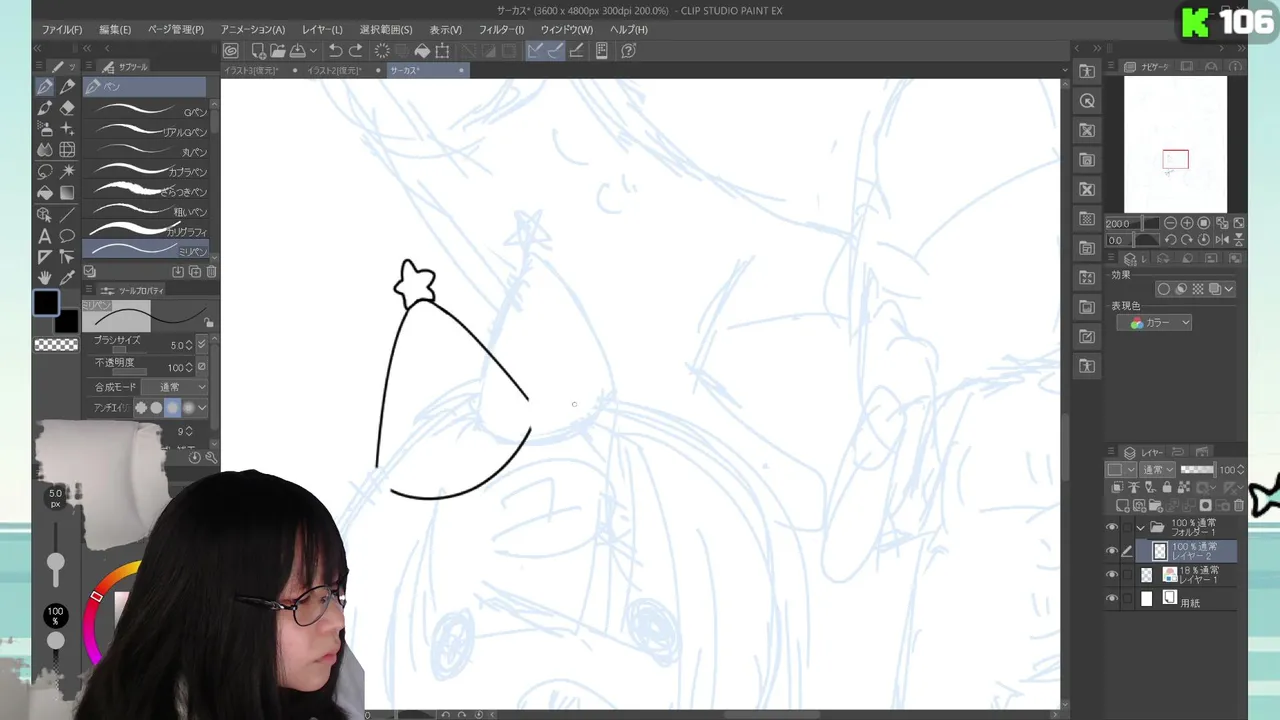Select the Balloon tool
This screenshot has width=1280, height=720.
[67, 236]
